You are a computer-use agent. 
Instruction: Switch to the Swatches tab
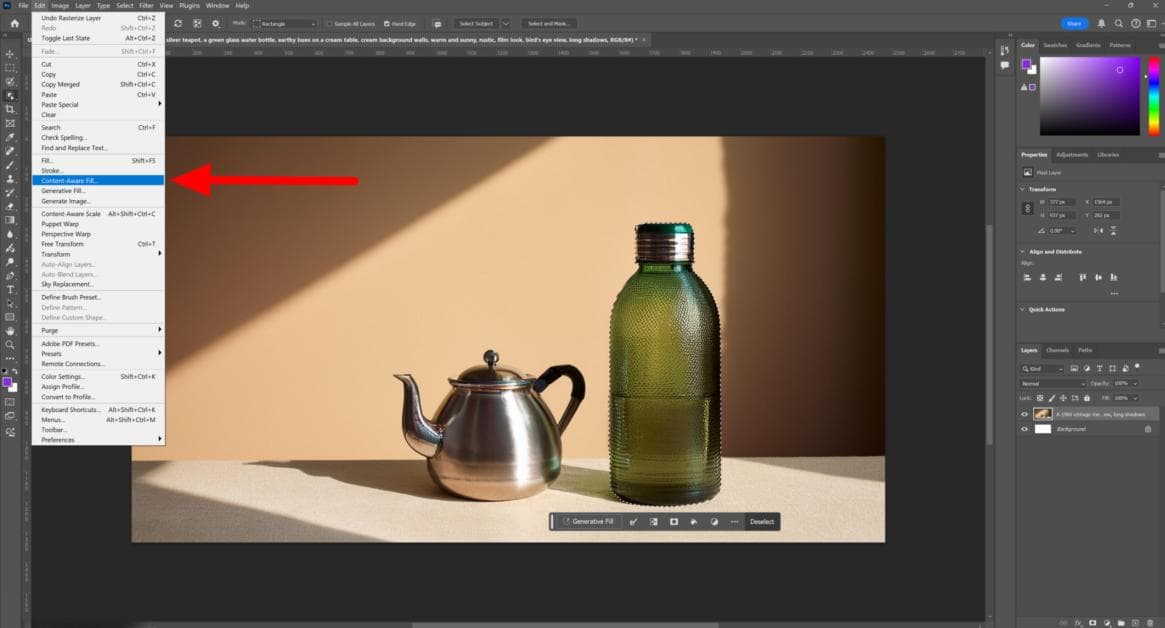pos(1054,45)
